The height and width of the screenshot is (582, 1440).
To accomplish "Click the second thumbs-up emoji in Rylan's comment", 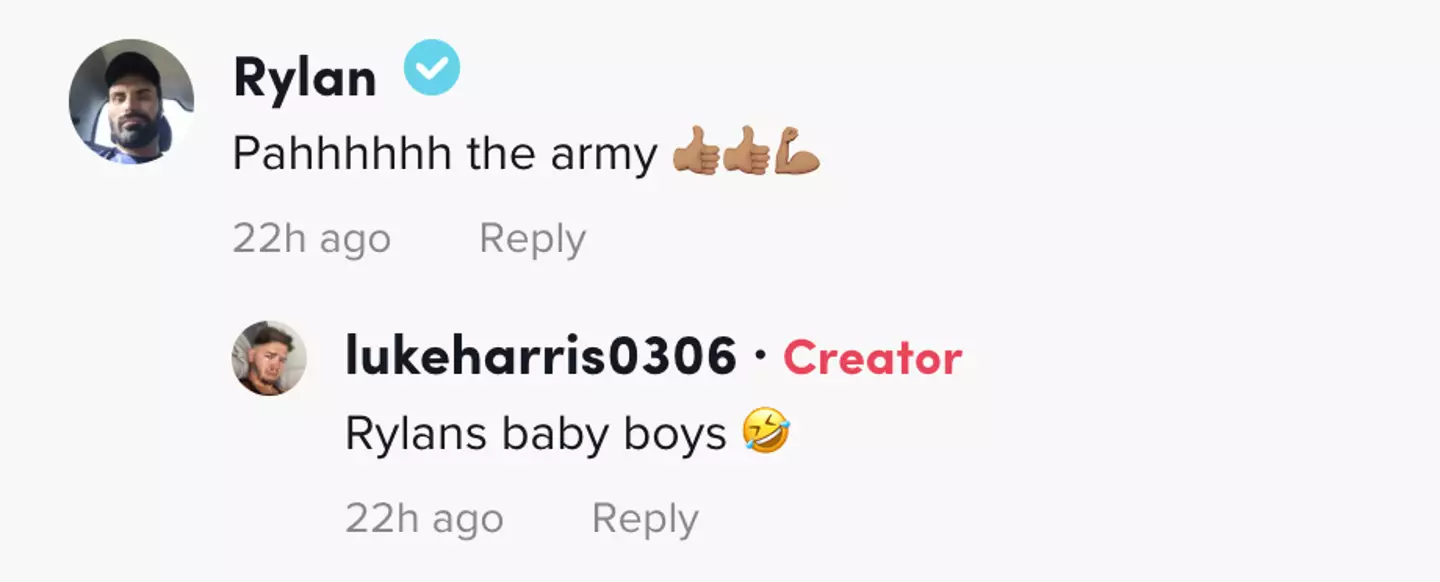I will 746,155.
